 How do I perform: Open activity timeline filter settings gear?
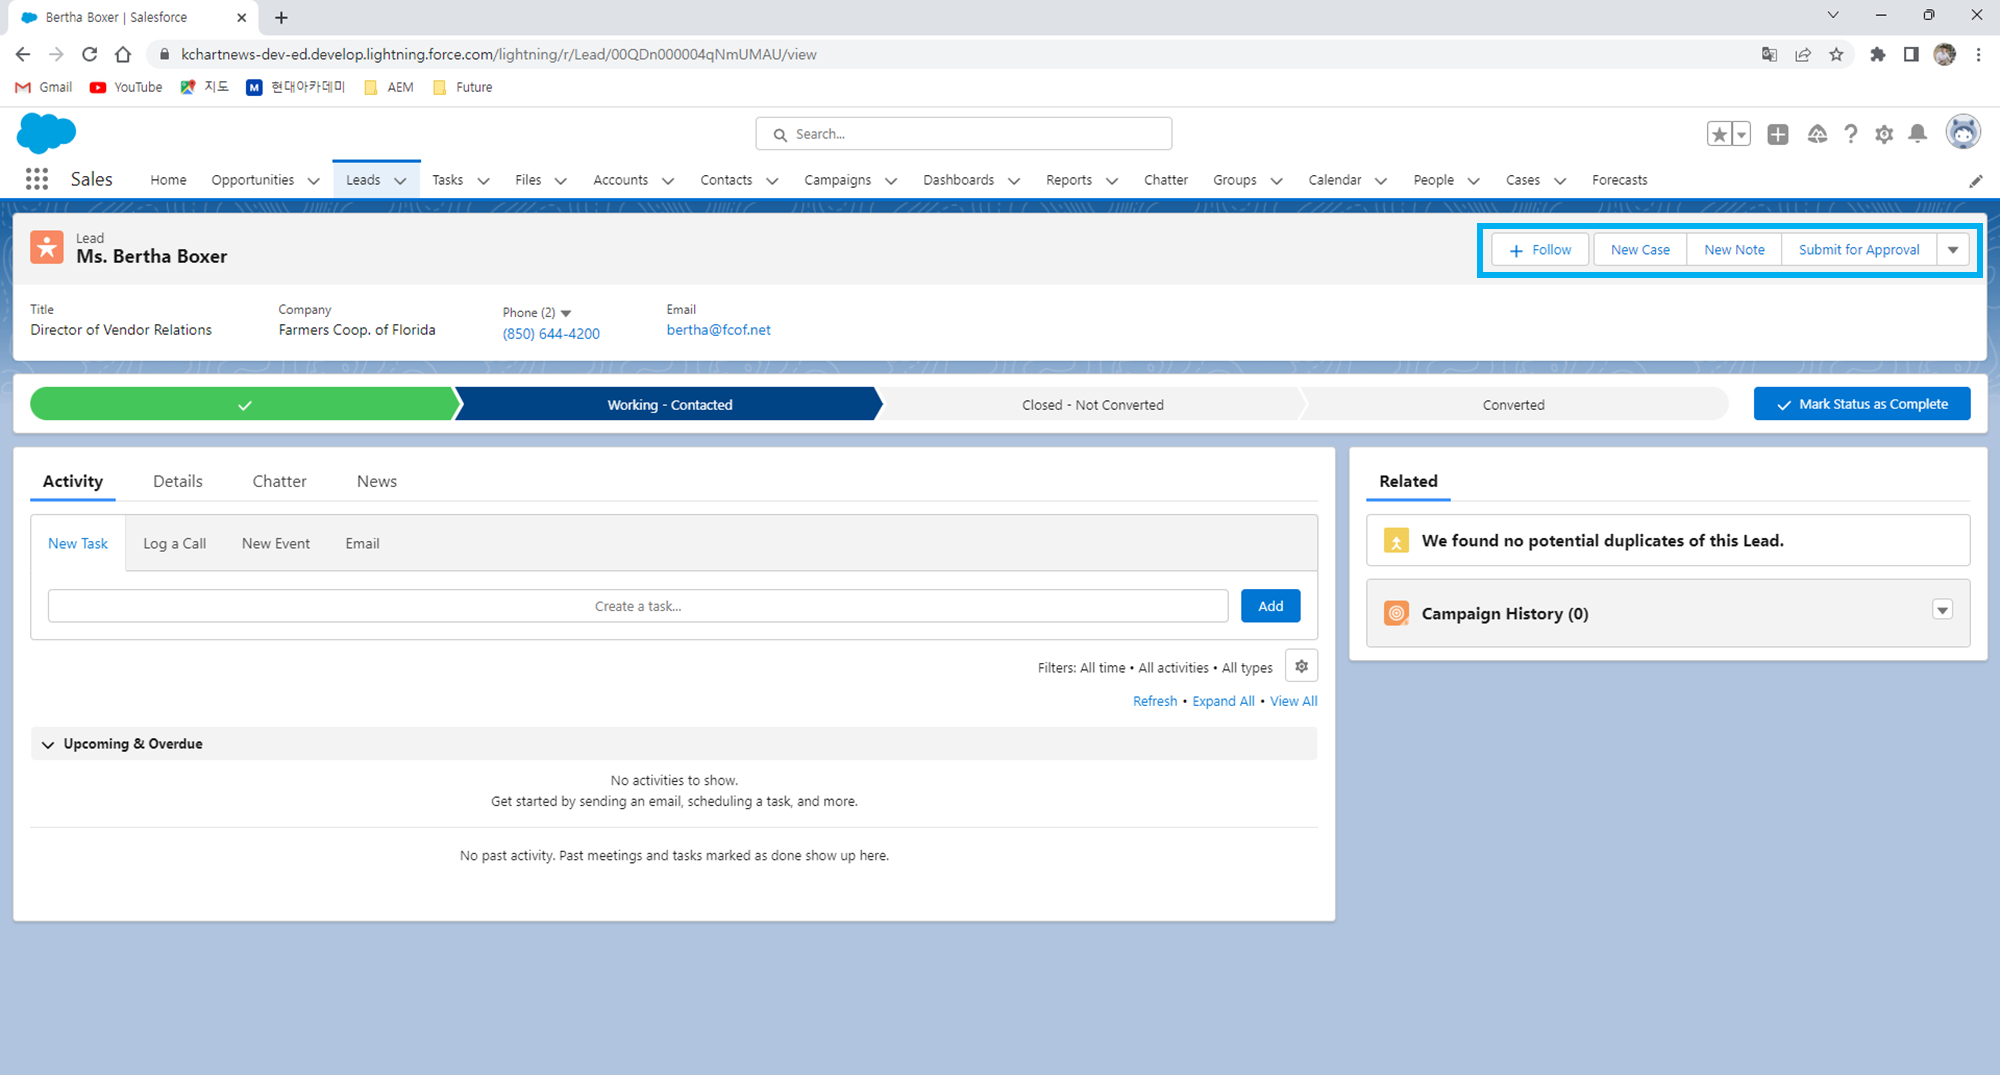(1301, 666)
